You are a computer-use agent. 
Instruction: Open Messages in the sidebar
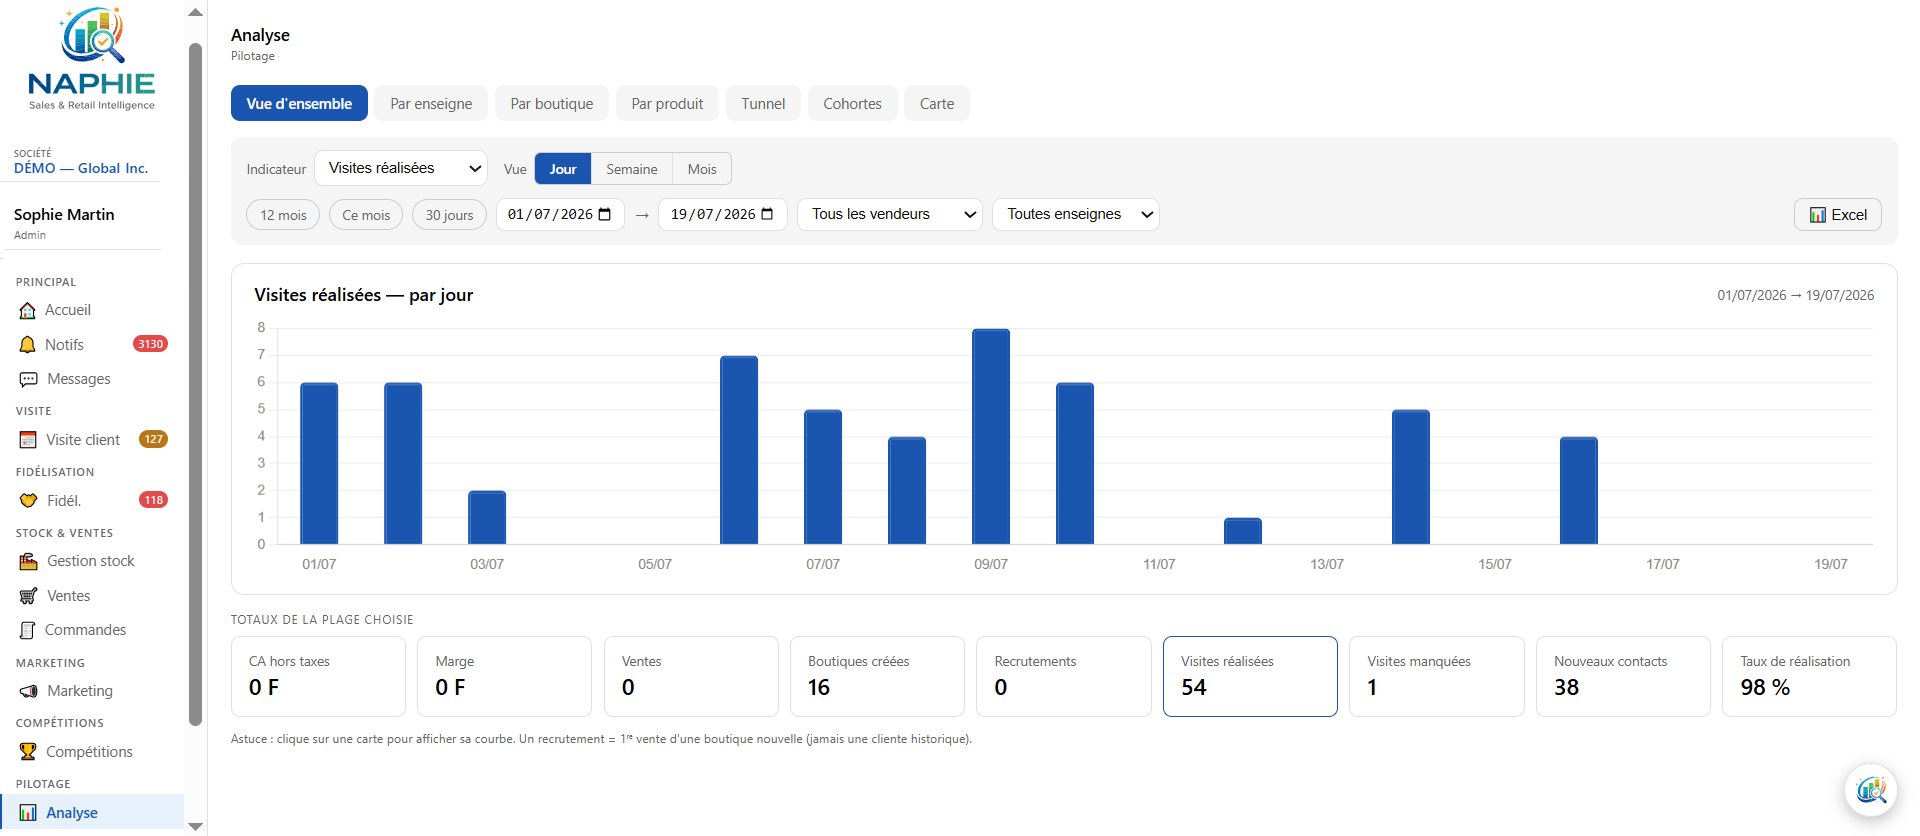click(x=92, y=380)
